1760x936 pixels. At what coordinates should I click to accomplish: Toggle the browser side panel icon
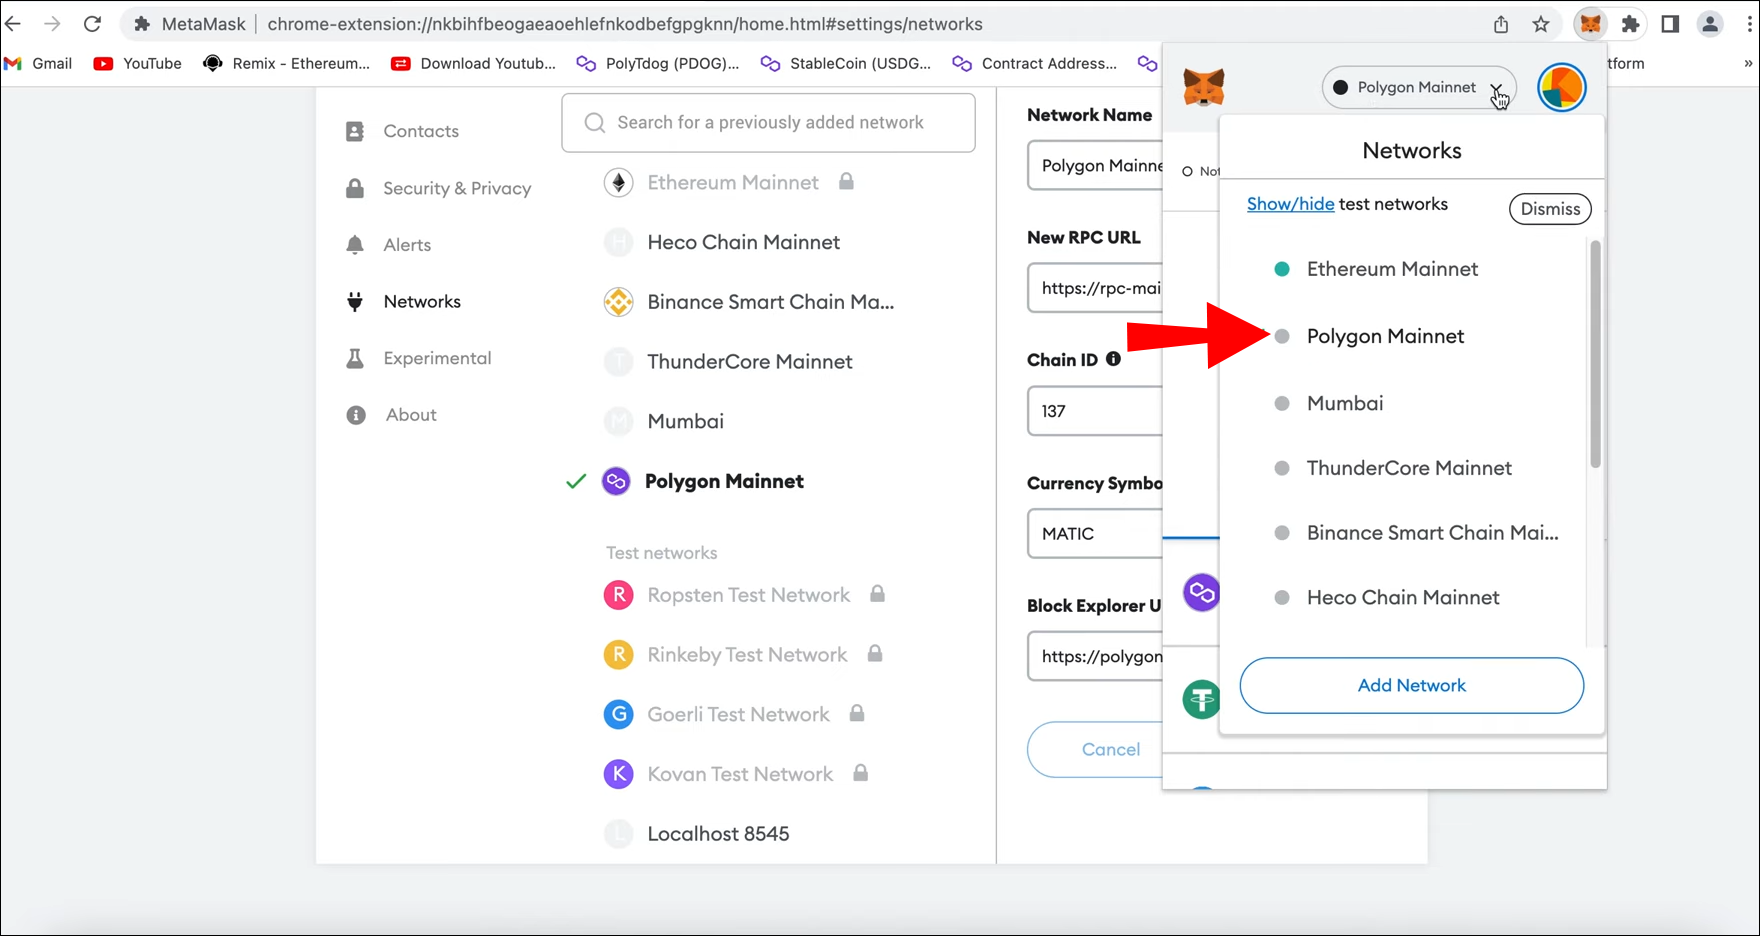click(1670, 24)
